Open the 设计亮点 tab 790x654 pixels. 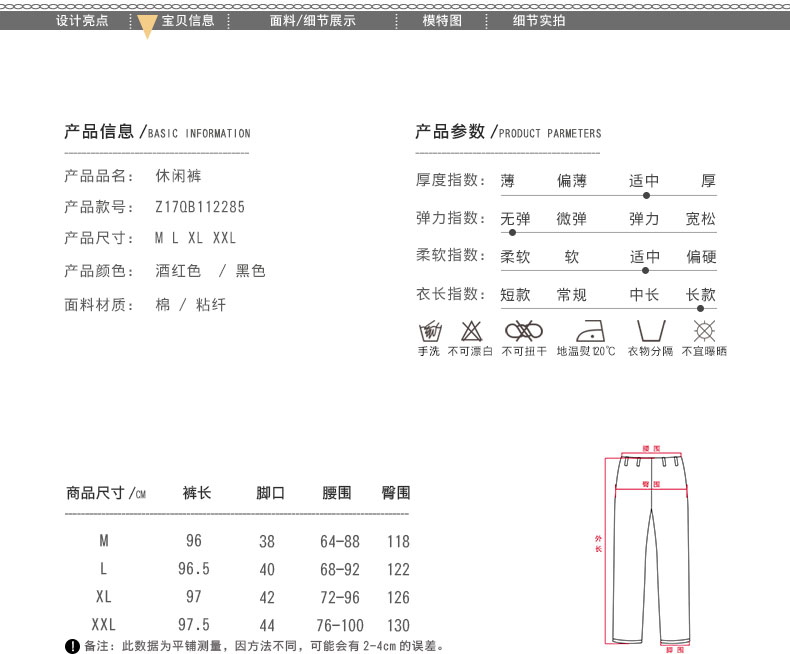[x=82, y=20]
